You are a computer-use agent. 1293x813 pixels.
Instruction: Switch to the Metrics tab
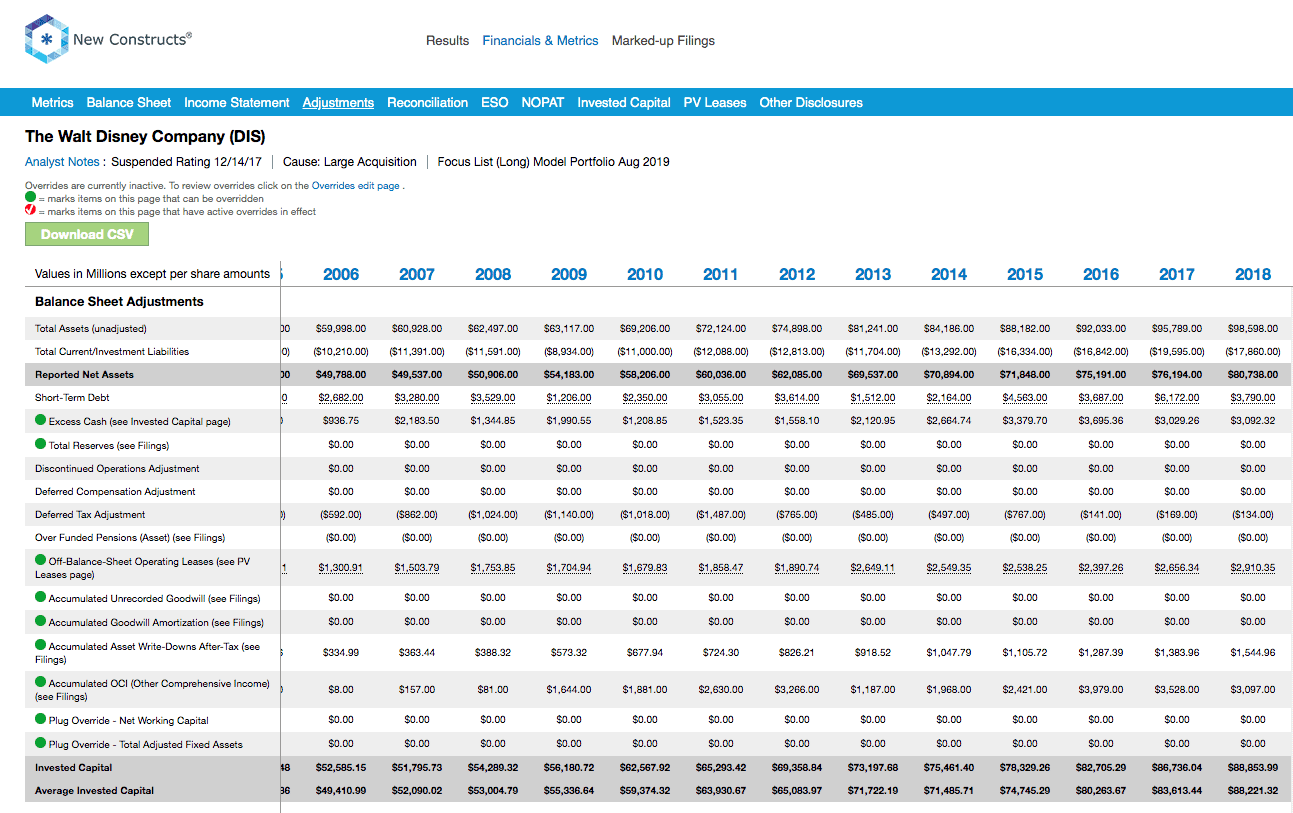(52, 103)
